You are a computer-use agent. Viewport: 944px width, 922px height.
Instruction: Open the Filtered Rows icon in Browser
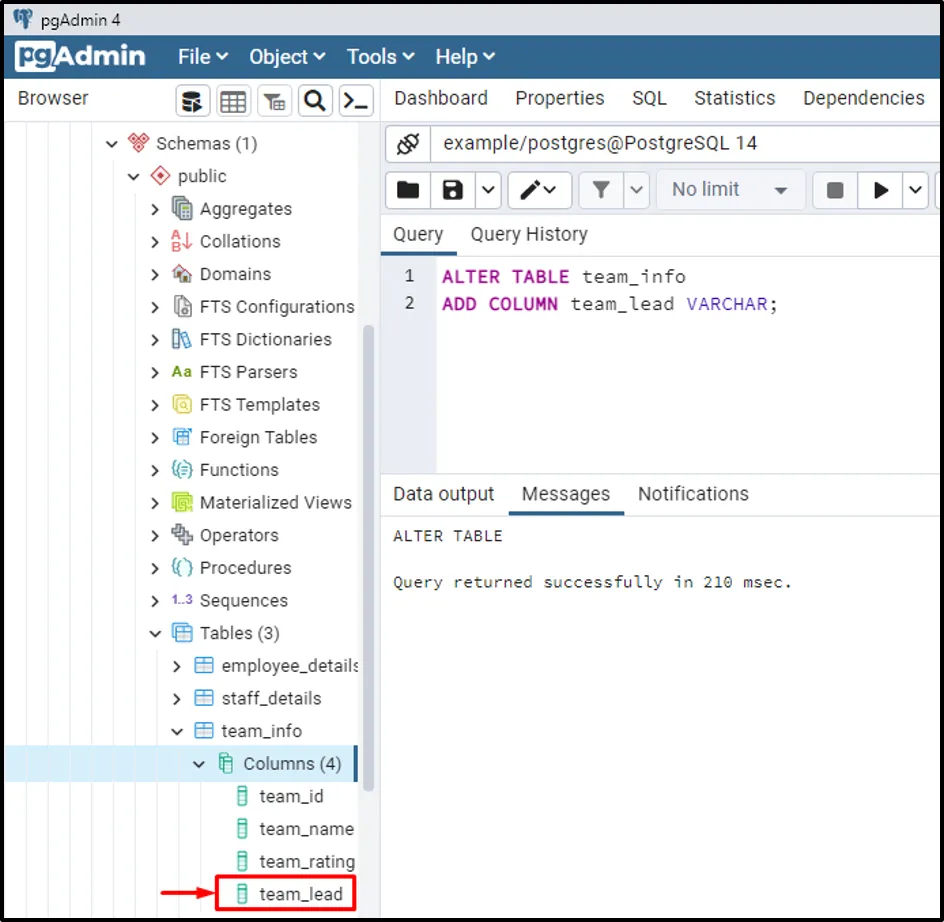[274, 100]
